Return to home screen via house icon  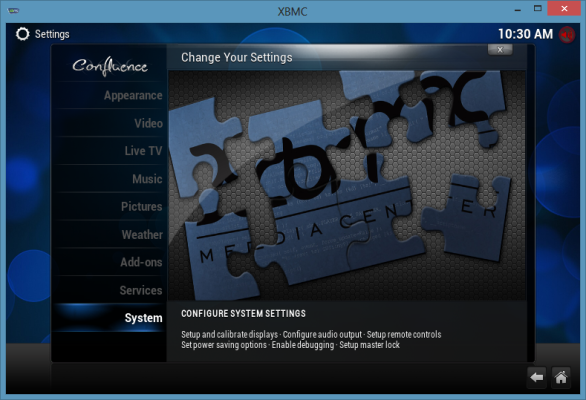point(561,378)
